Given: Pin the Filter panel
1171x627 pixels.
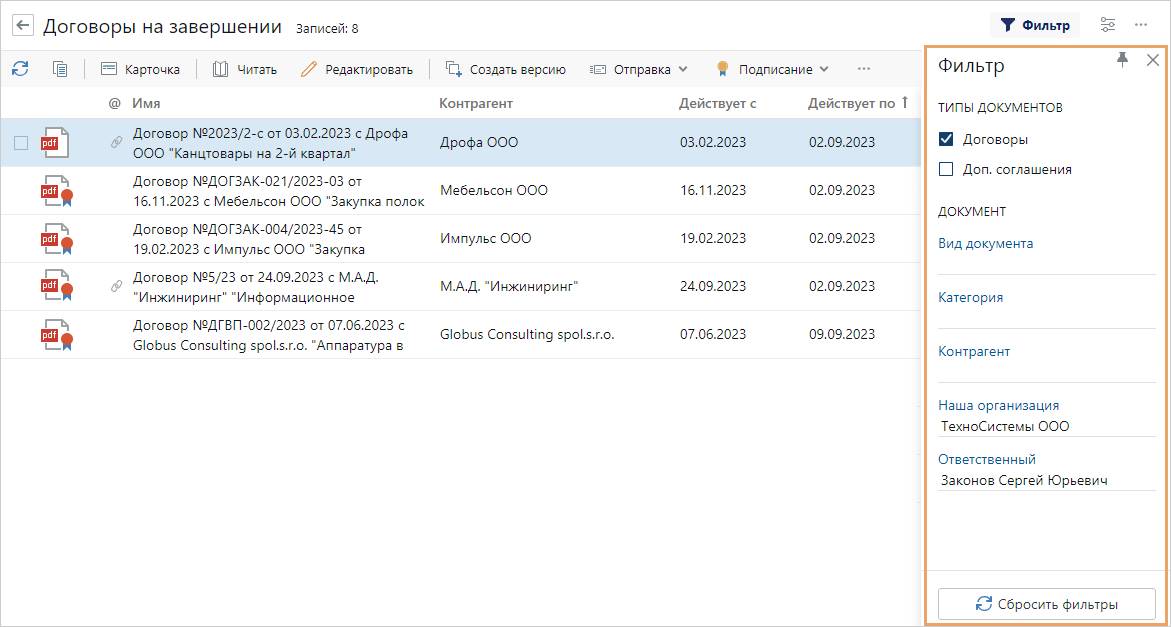Looking at the screenshot, I should (1122, 60).
